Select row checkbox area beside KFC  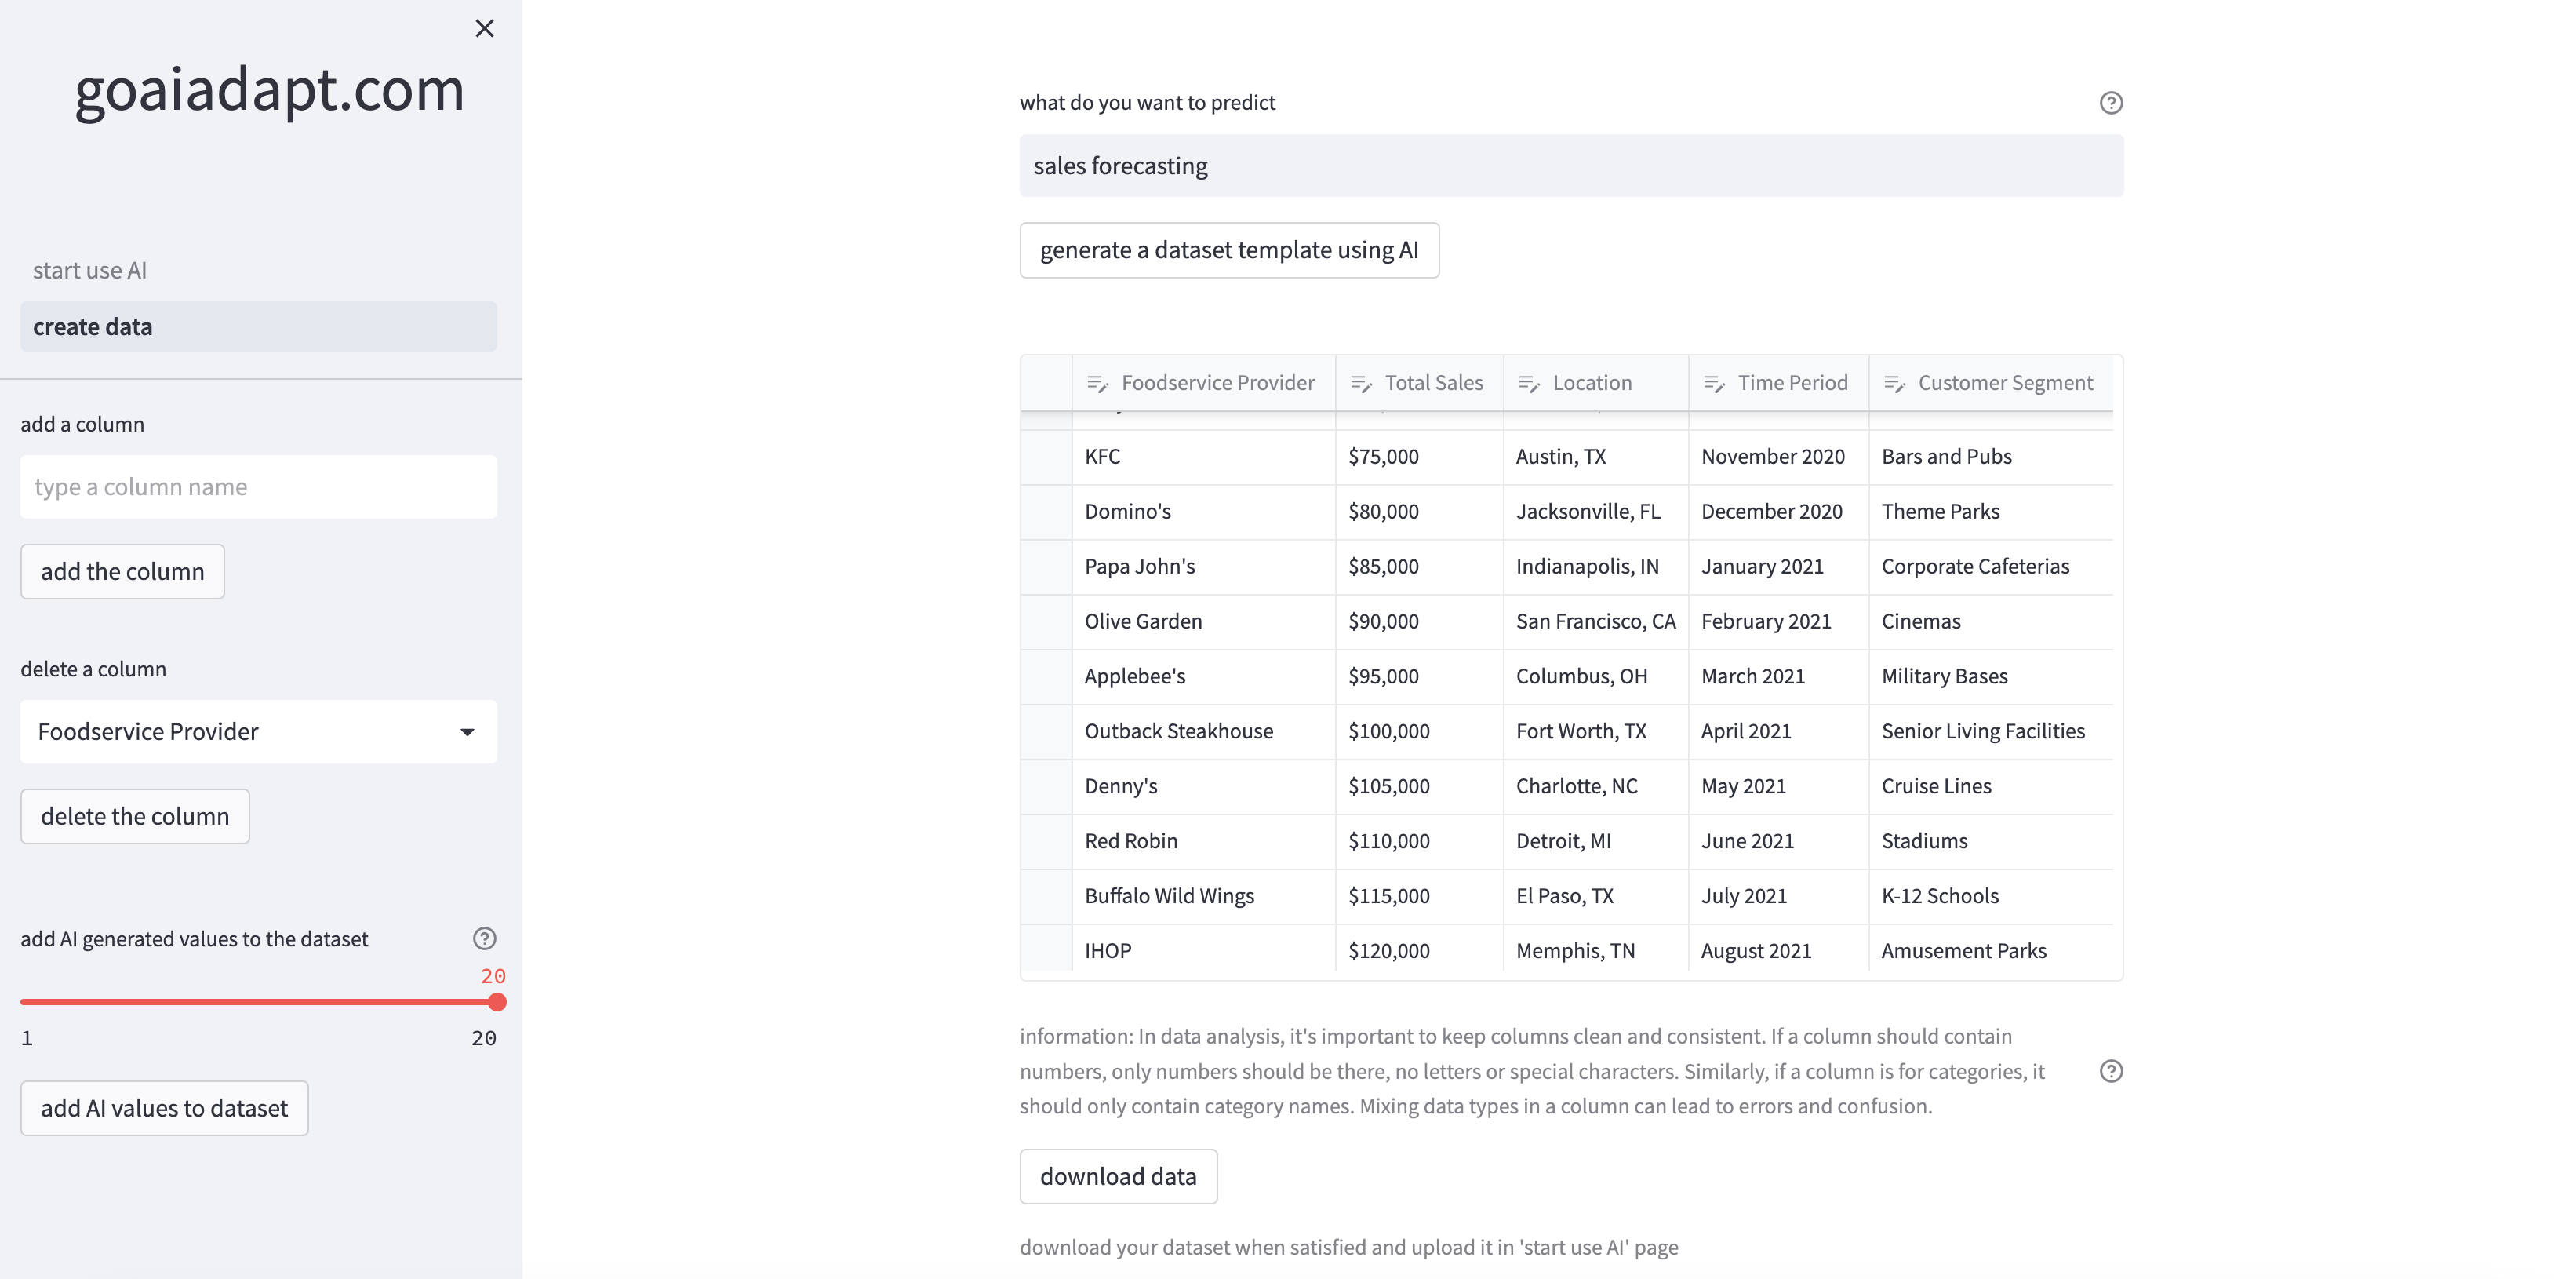point(1046,457)
